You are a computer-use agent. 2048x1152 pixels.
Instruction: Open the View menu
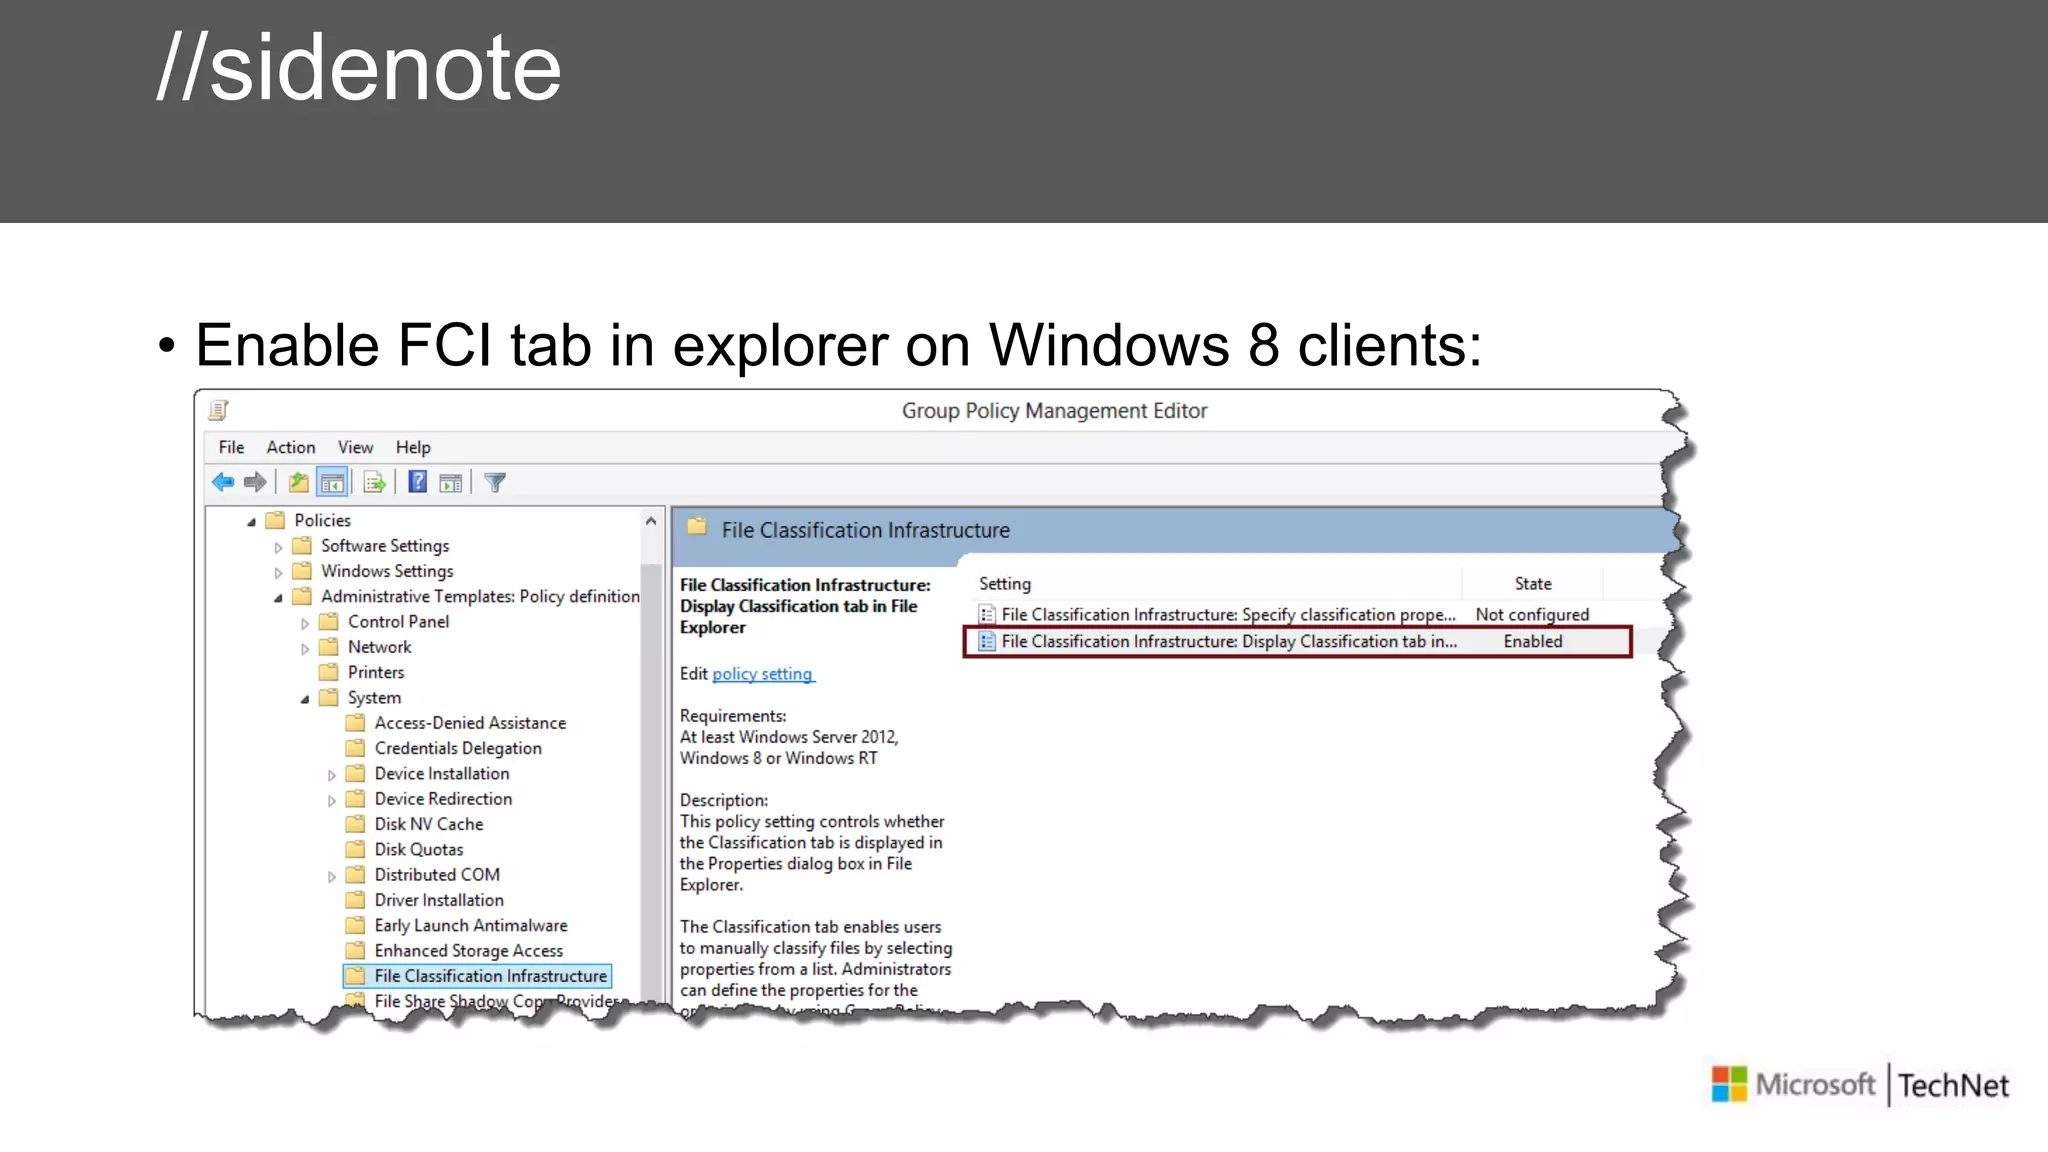[x=355, y=448]
